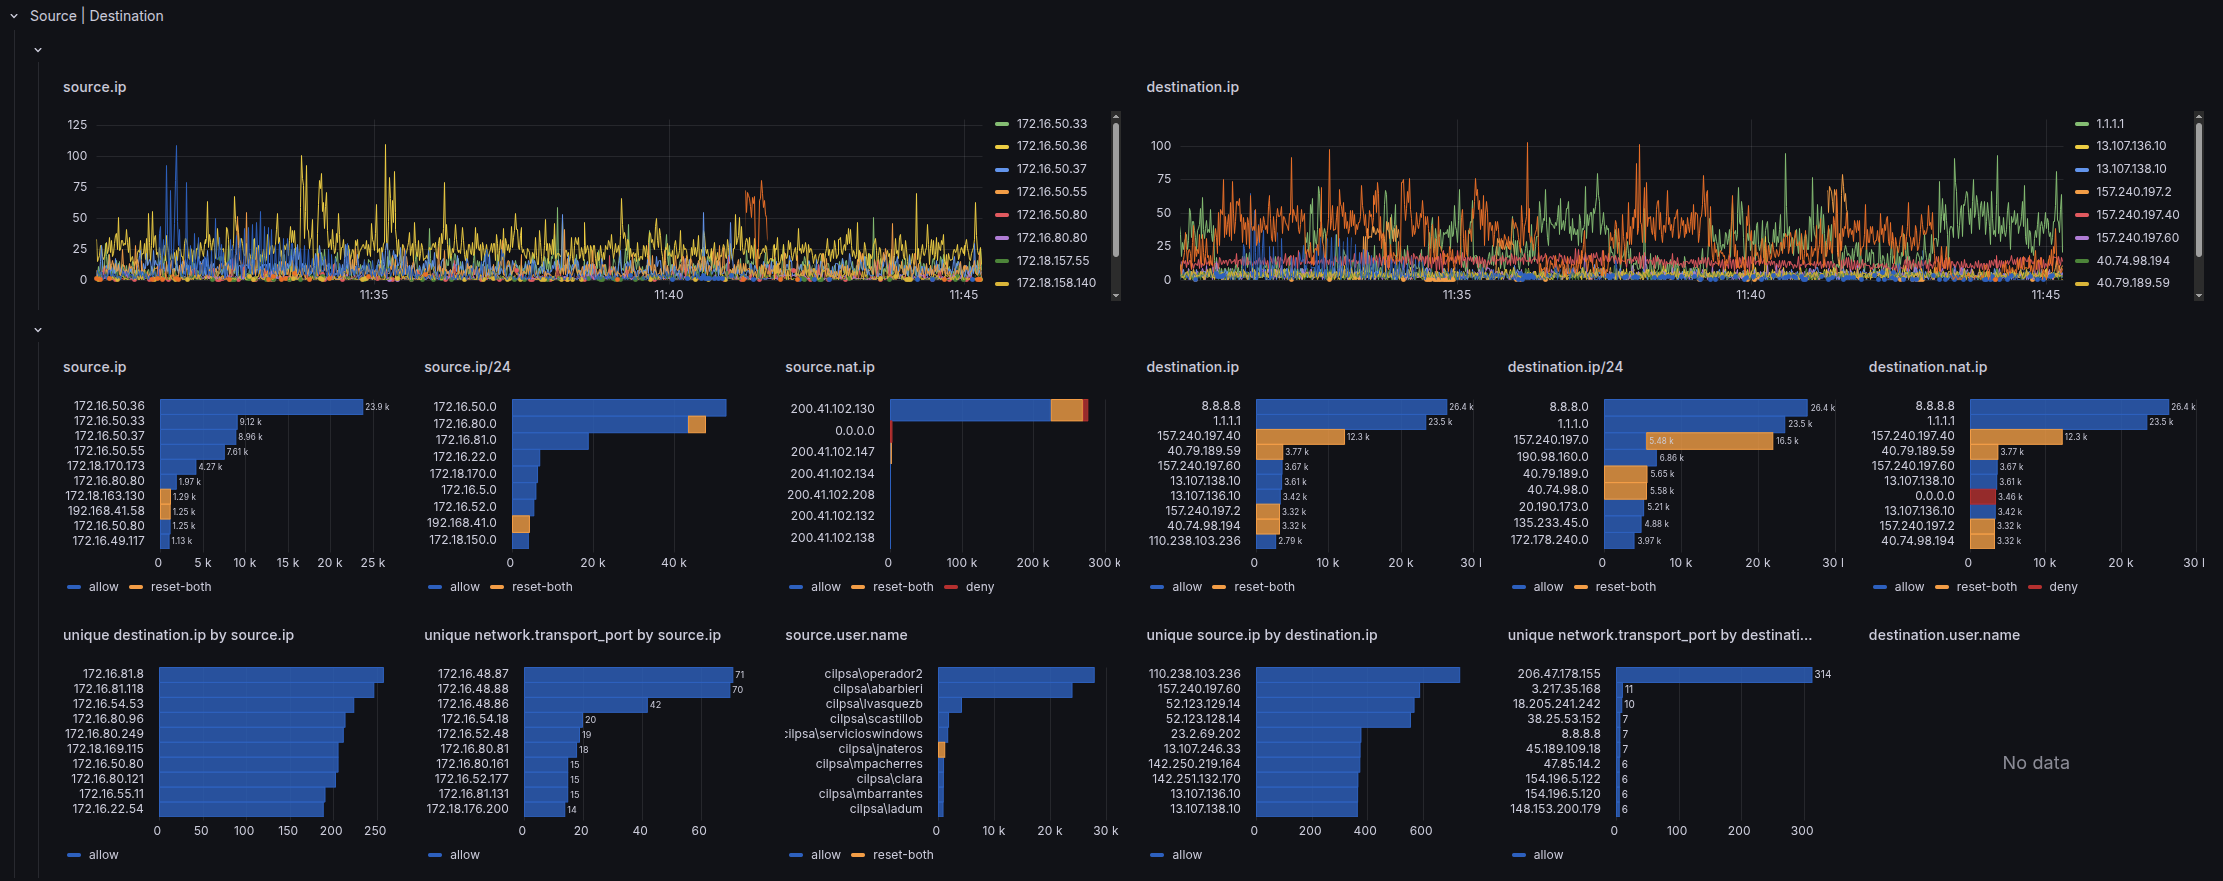Click the blue allow marker in source.ip/24 legend
The width and height of the screenshot is (2223, 881).
tap(434, 587)
